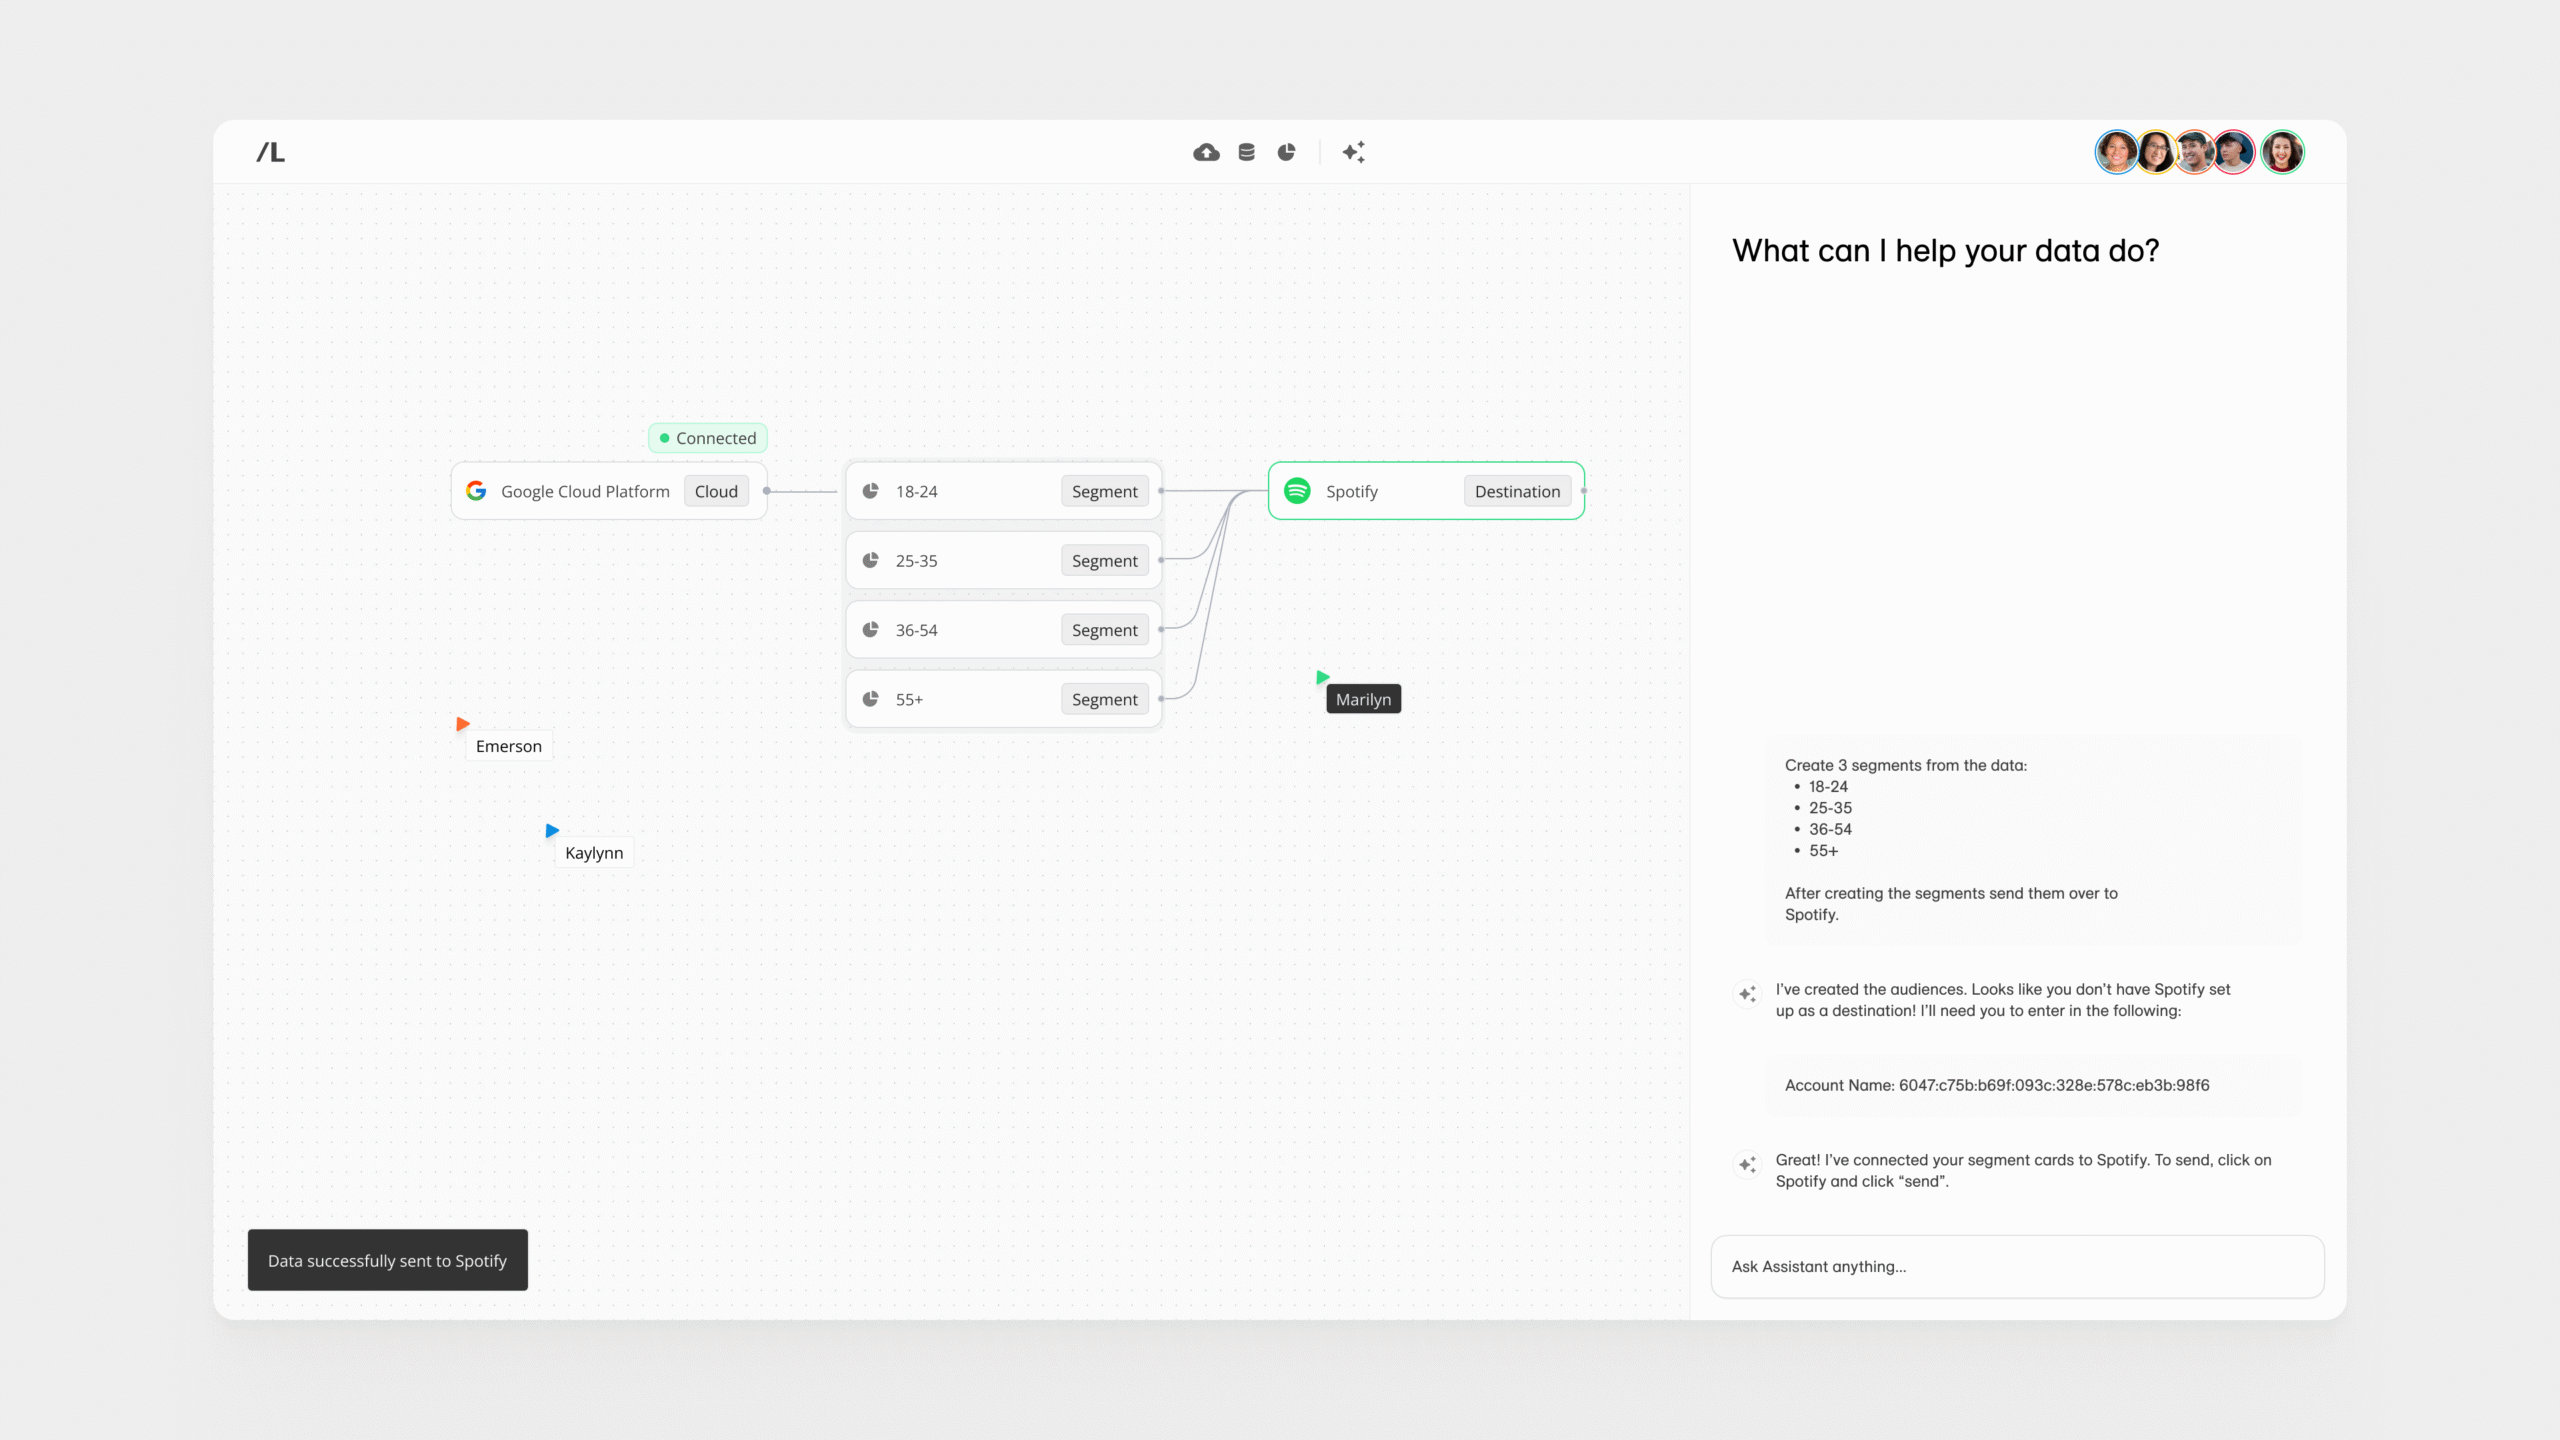This screenshot has width=2560, height=1440.
Task: Click the Spotify logo on the destination card
Action: [x=1297, y=491]
